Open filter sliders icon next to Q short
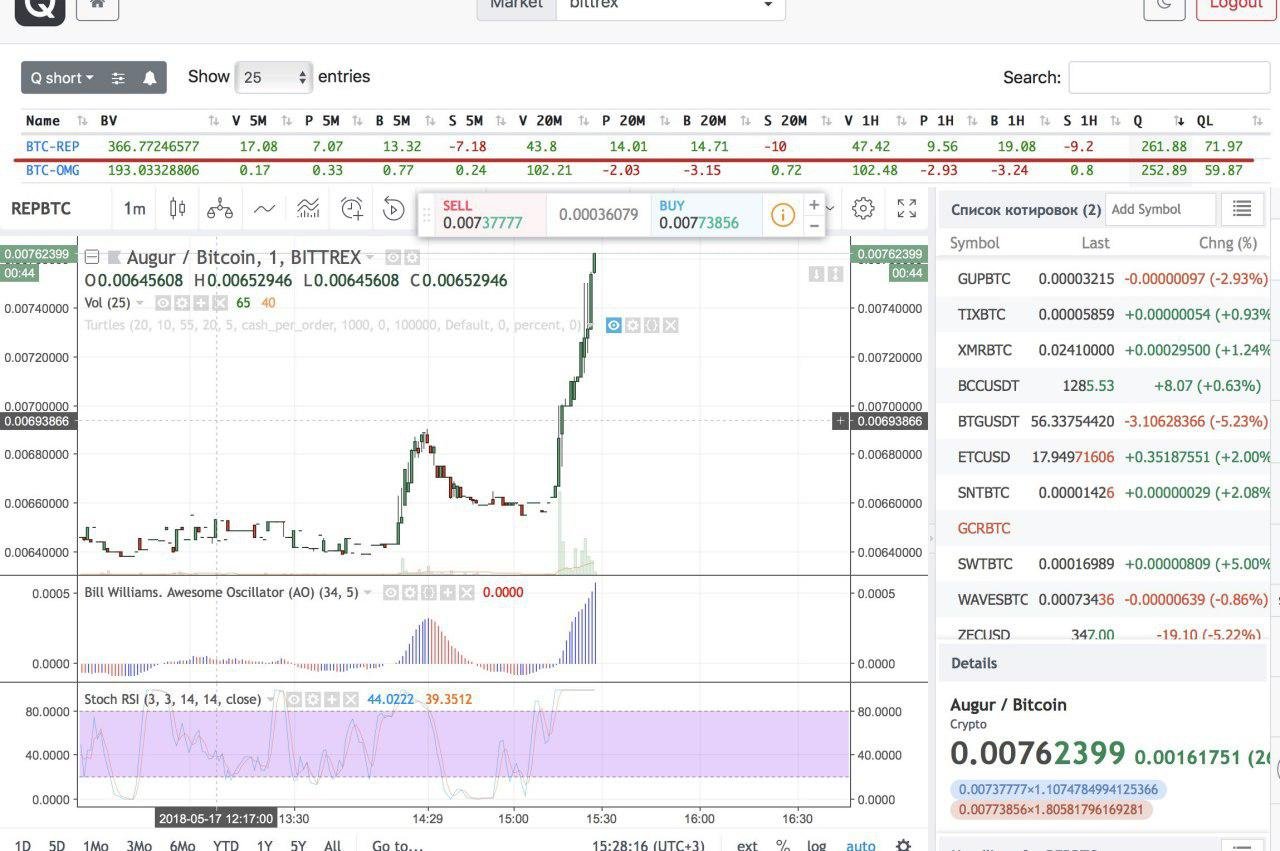The height and width of the screenshot is (851, 1280). coord(118,78)
